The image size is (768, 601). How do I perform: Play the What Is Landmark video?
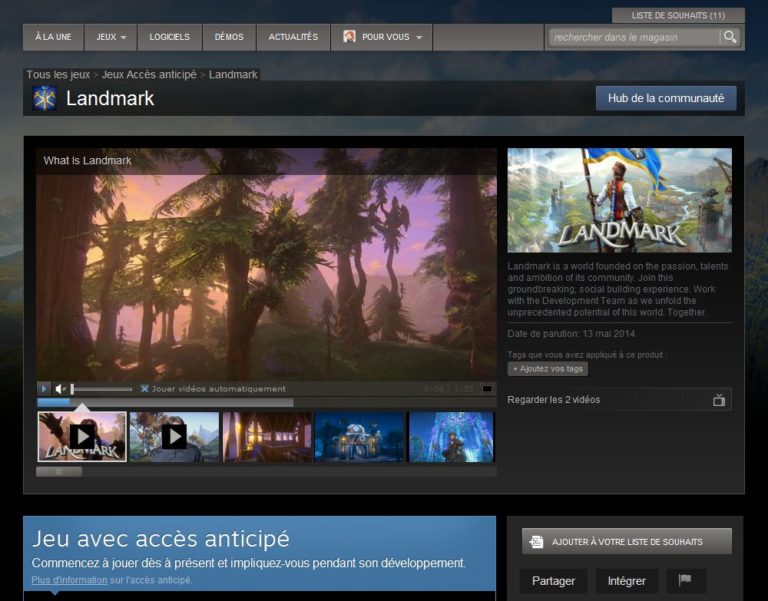(44, 389)
